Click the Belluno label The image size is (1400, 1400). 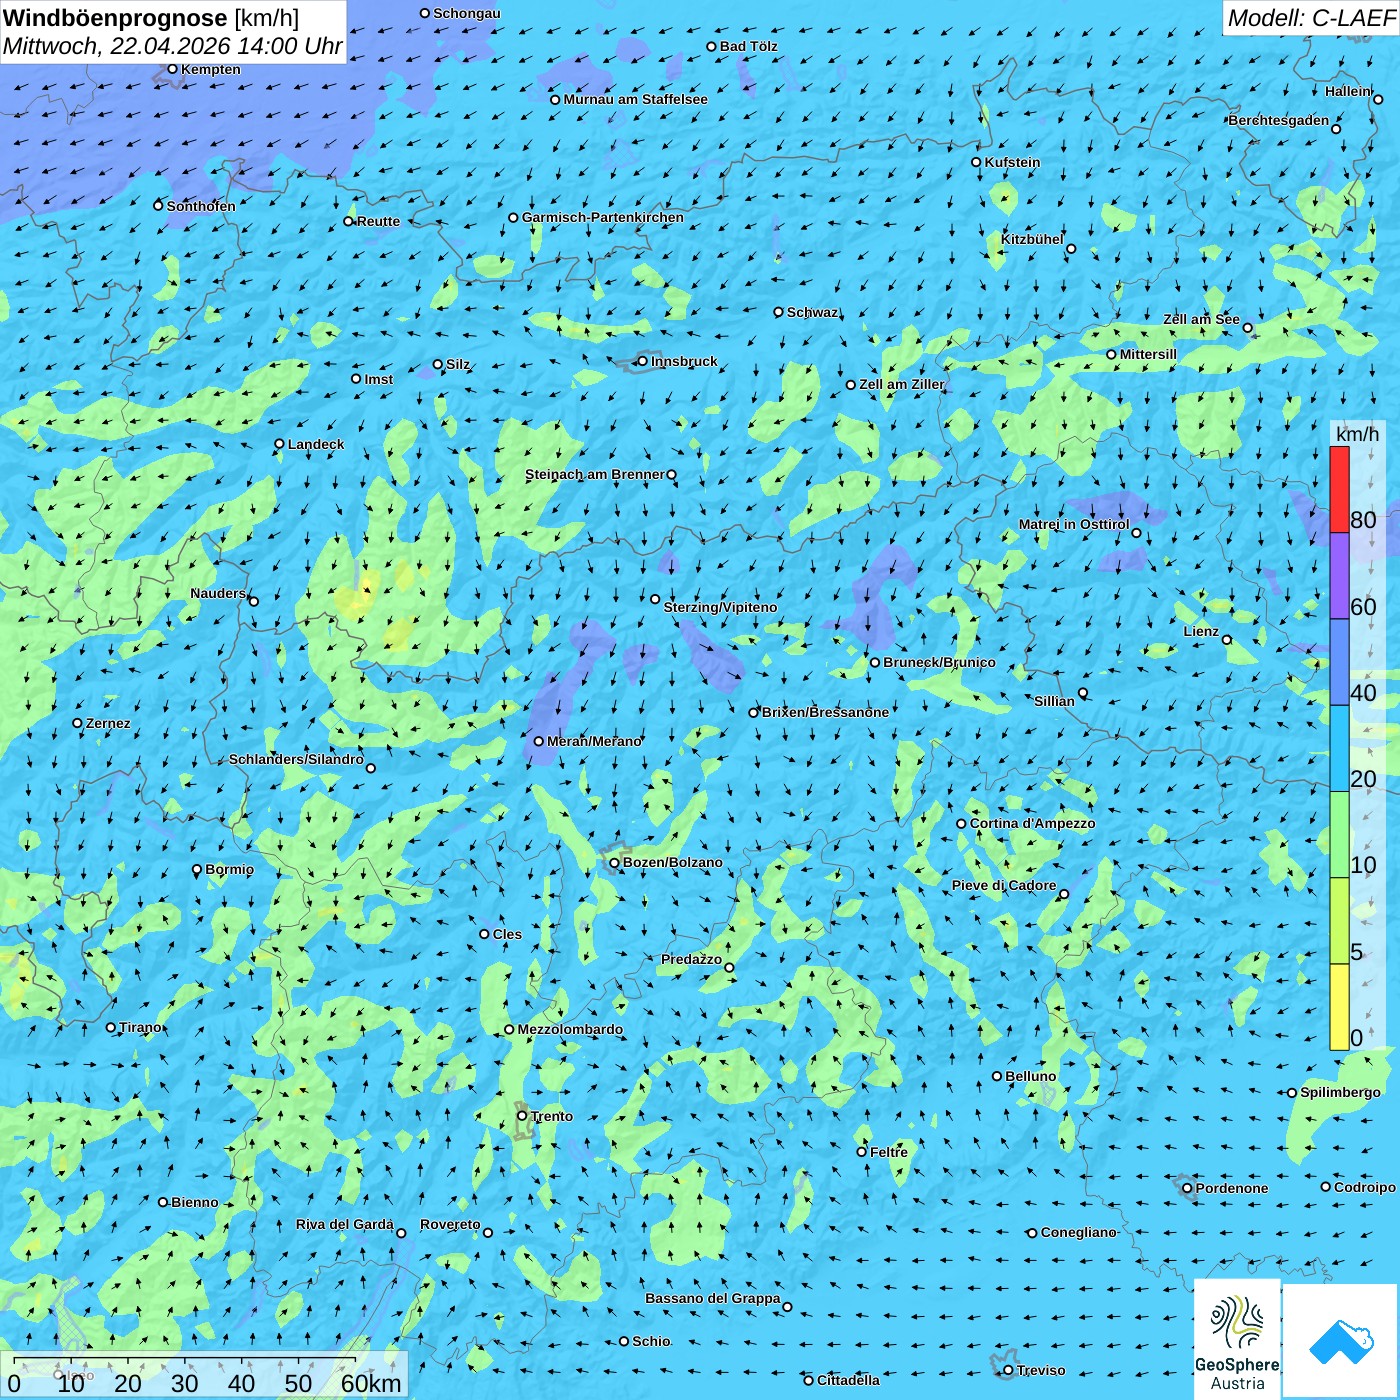click(1031, 1076)
